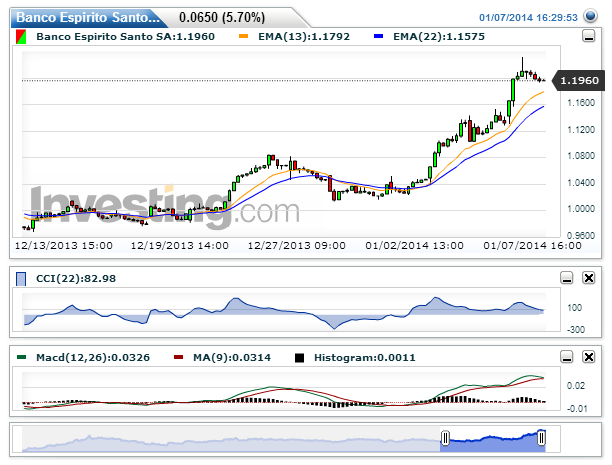Screen dimensions: 612x465
Task: Click the -300 level on CCI axis
Action: pos(576,330)
